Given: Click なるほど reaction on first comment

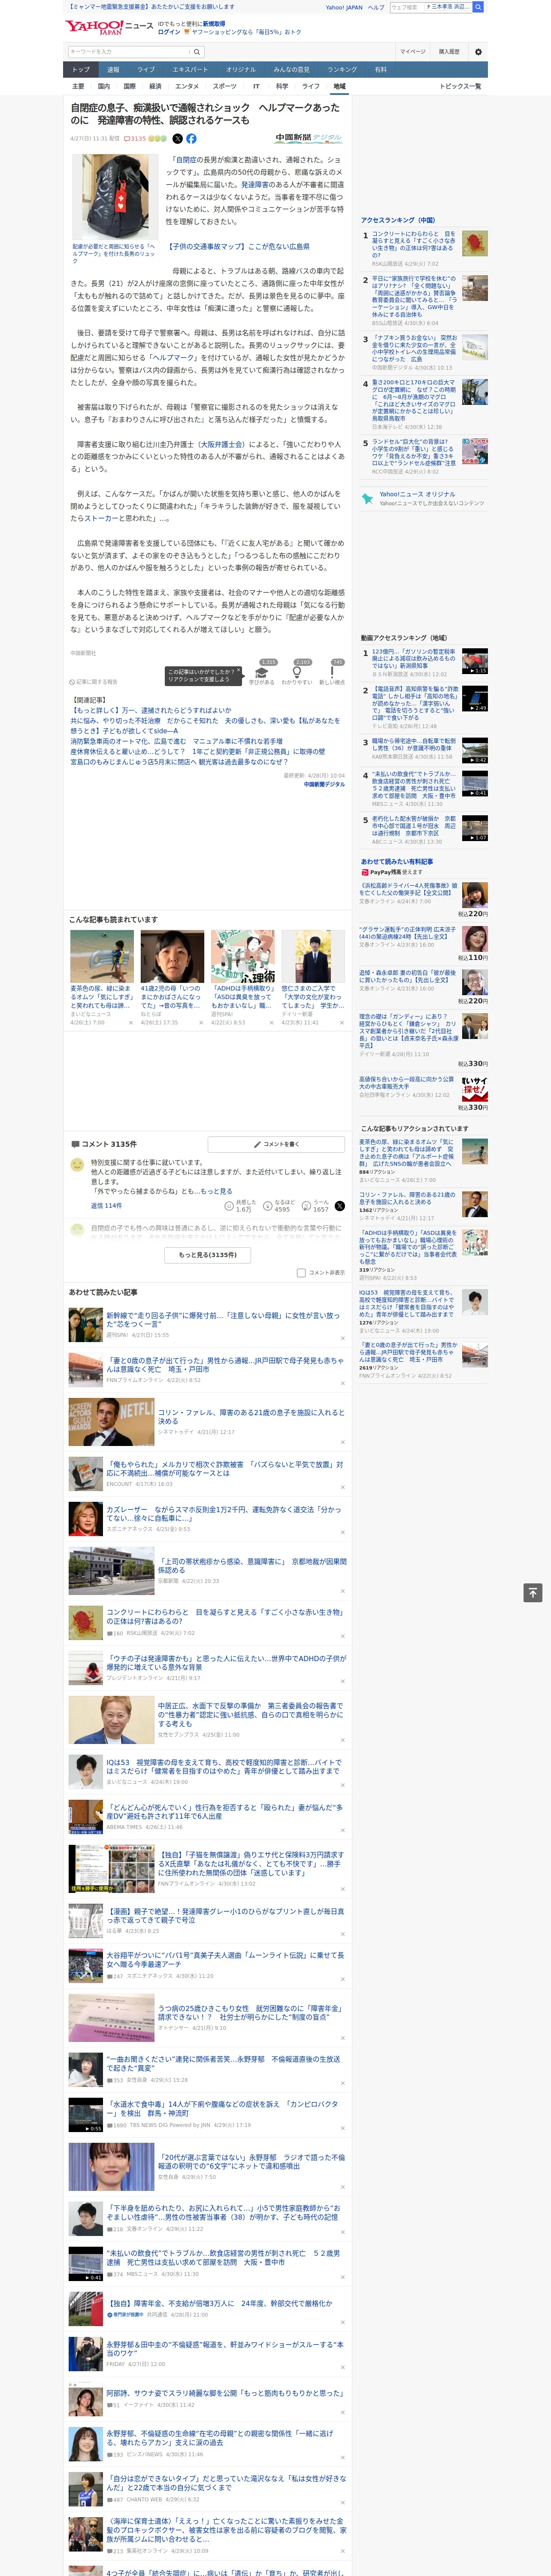Looking at the screenshot, I should [x=279, y=1206].
